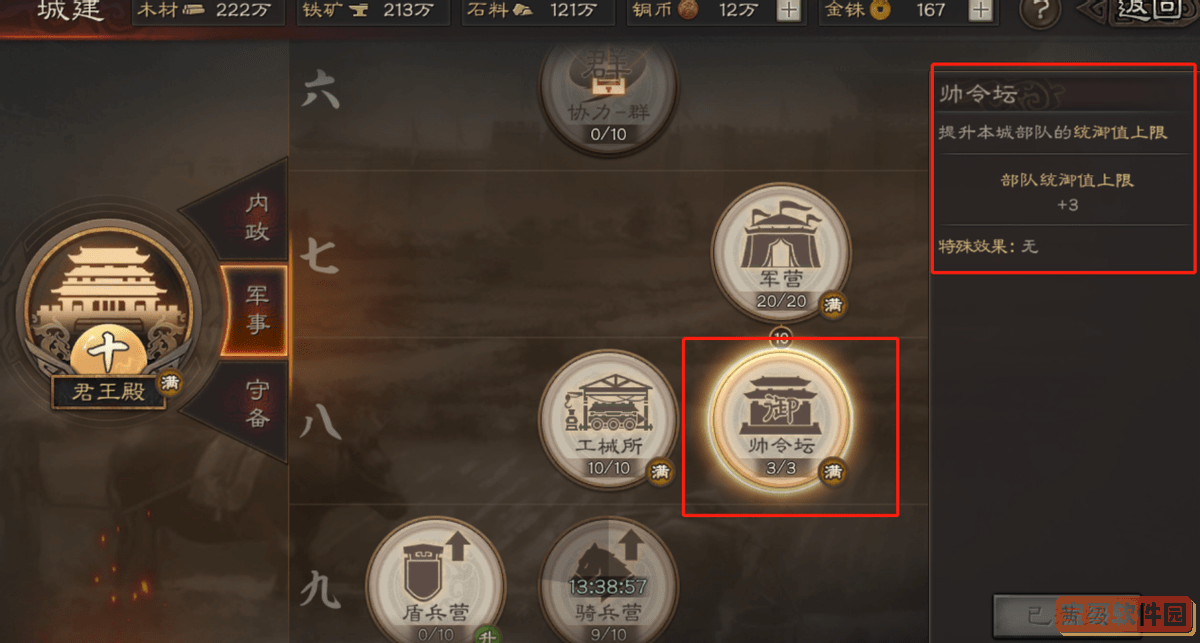Image resolution: width=1200 pixels, height=643 pixels.
Task: Click the 满 badge on 军营
Action: point(834,306)
